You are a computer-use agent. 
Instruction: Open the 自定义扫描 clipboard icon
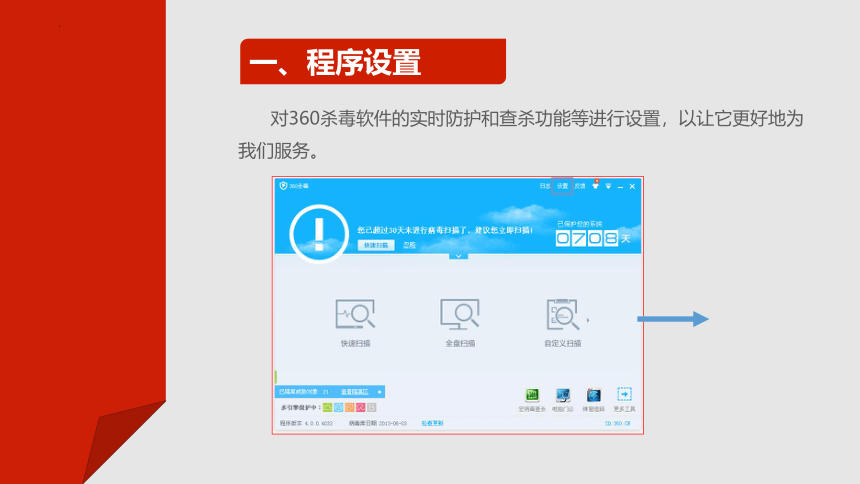point(562,314)
